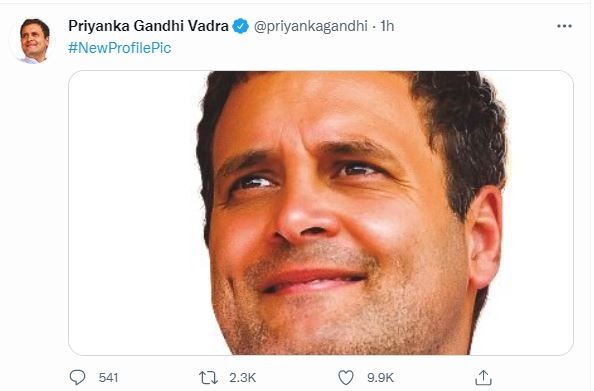Click the blue verified badge
The image size is (594, 391).
pyautogui.click(x=241, y=26)
